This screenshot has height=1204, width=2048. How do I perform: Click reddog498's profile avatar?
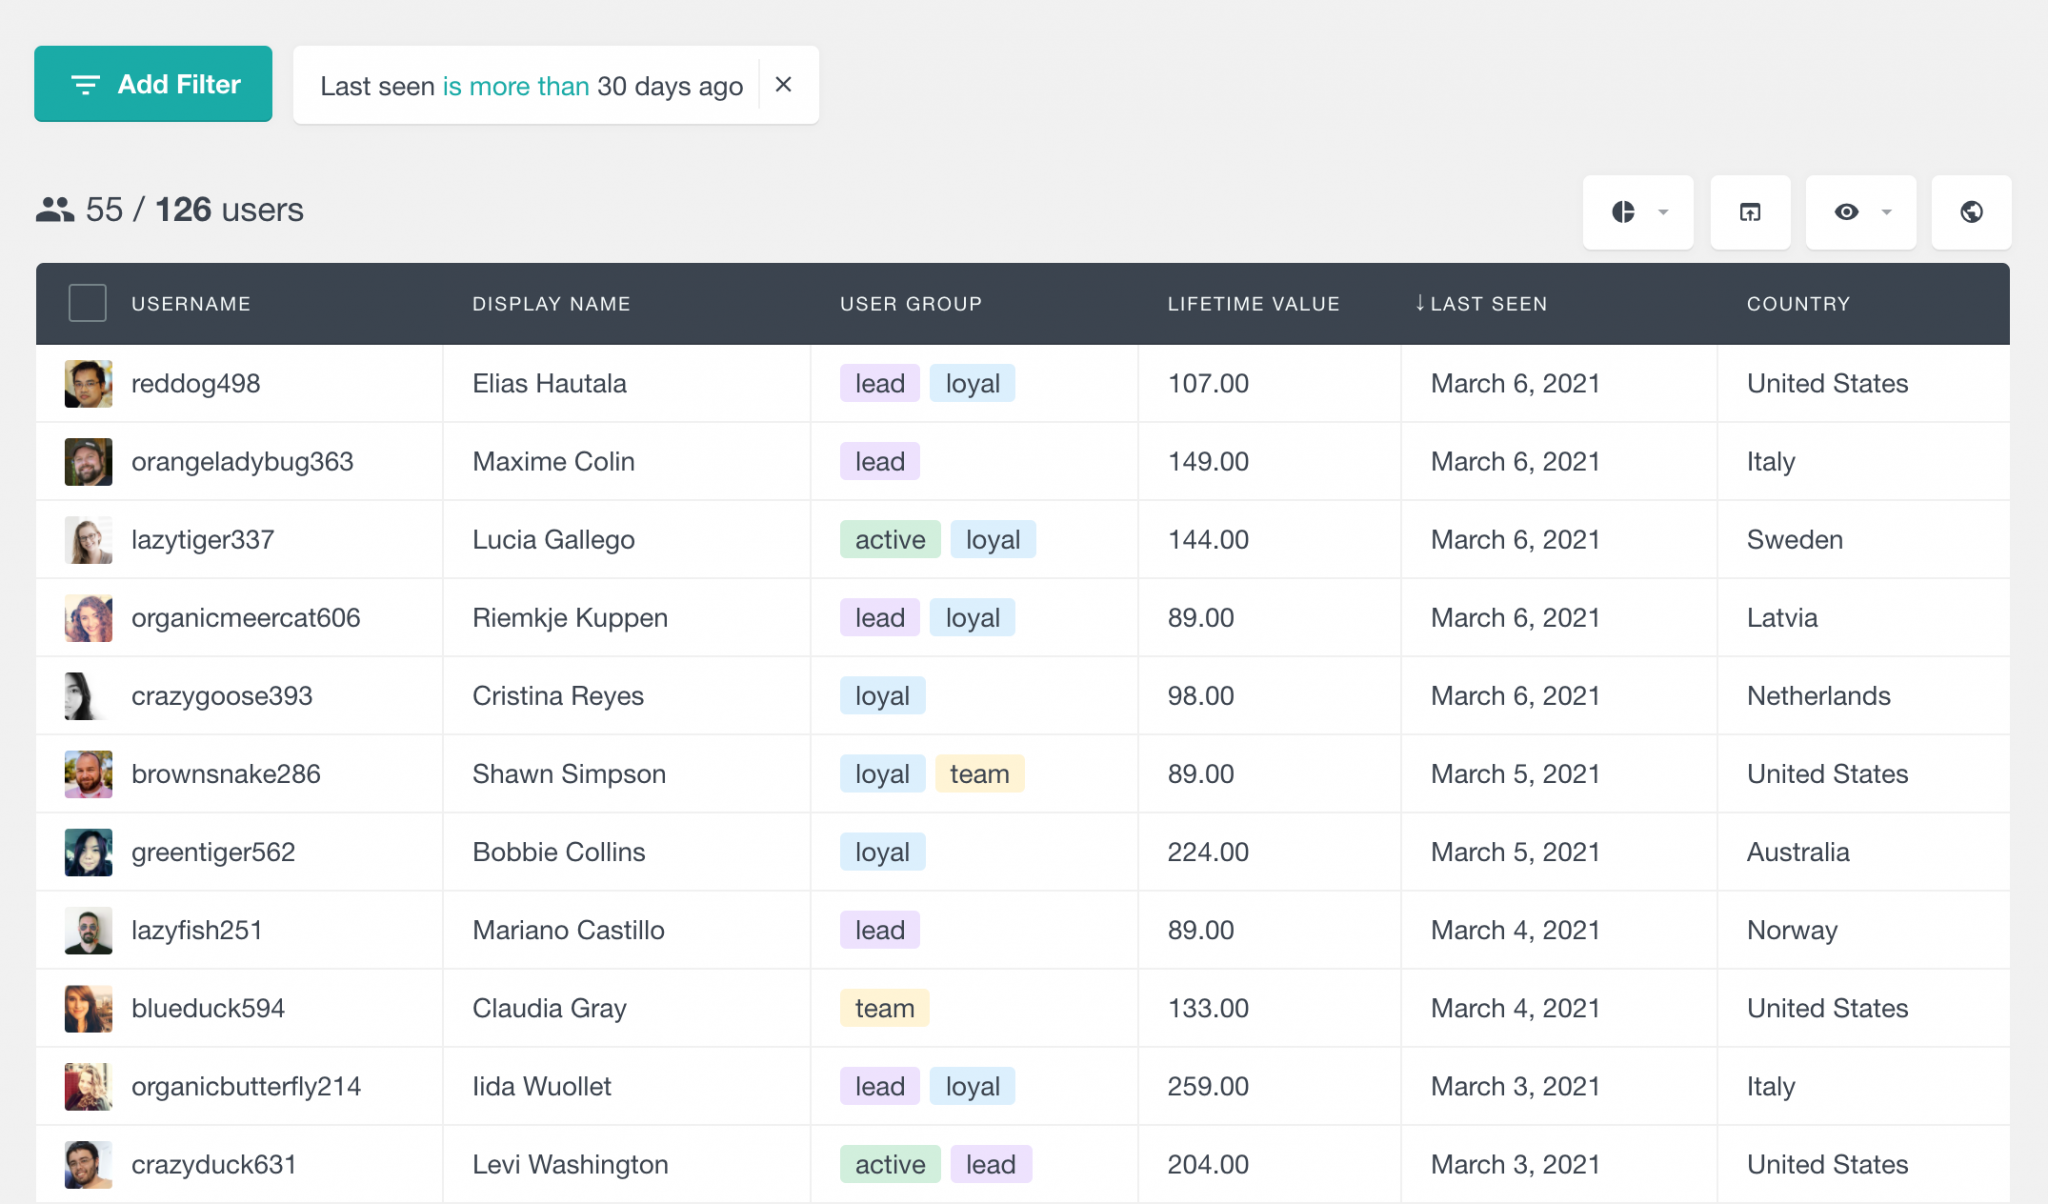tap(88, 383)
